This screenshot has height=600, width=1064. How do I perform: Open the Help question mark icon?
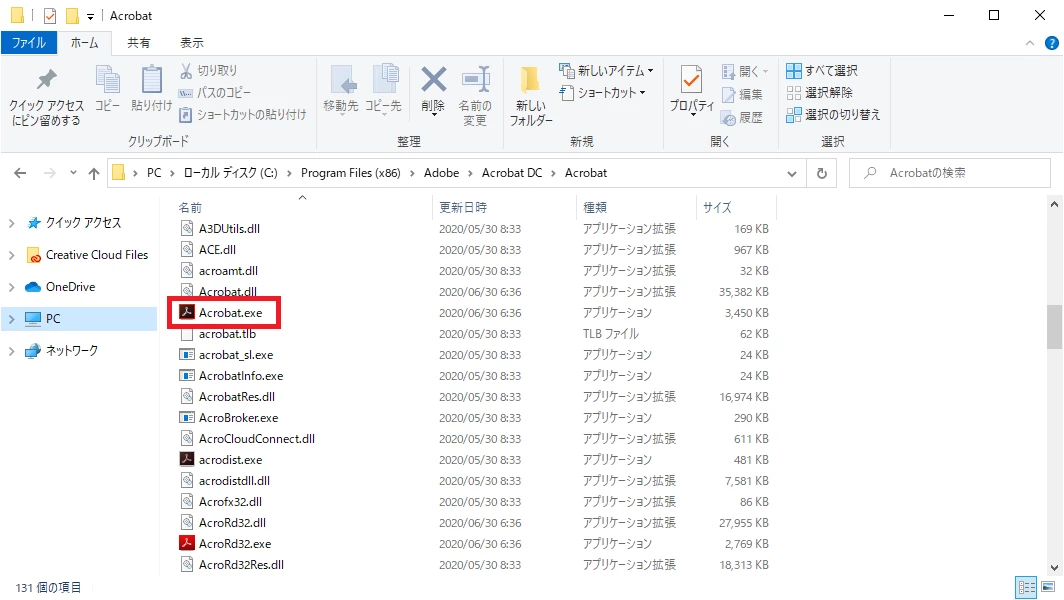1051,43
